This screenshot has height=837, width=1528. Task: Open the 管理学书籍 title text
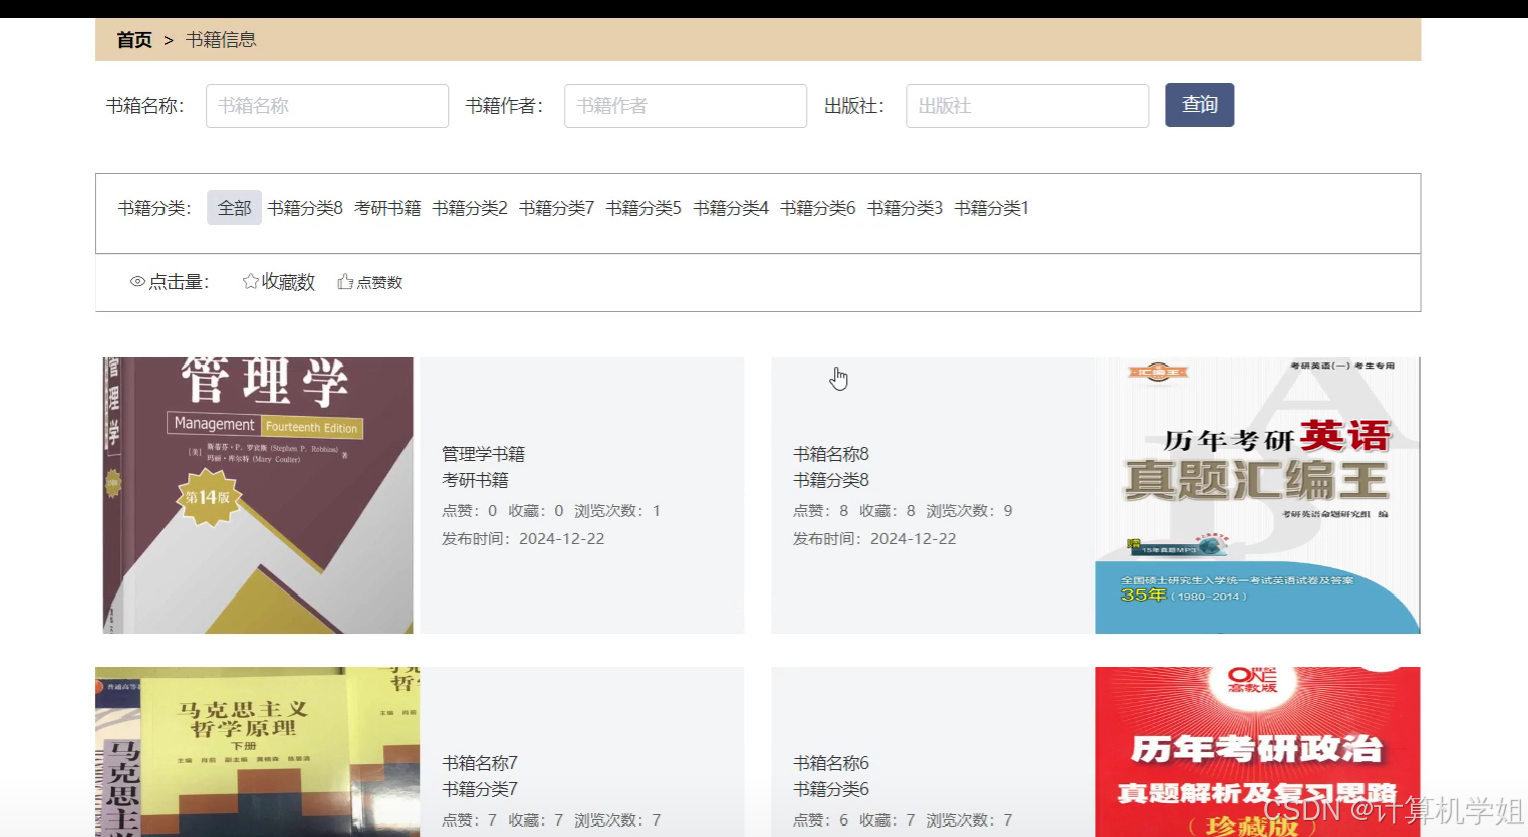pyautogui.click(x=483, y=454)
